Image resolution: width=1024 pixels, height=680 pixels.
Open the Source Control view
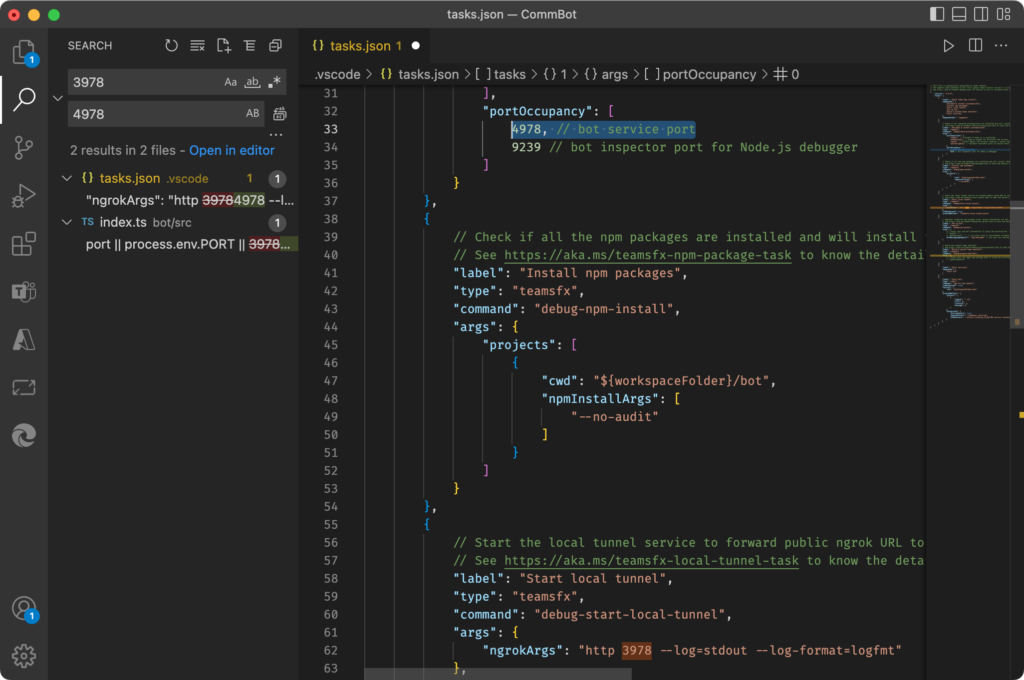24,148
